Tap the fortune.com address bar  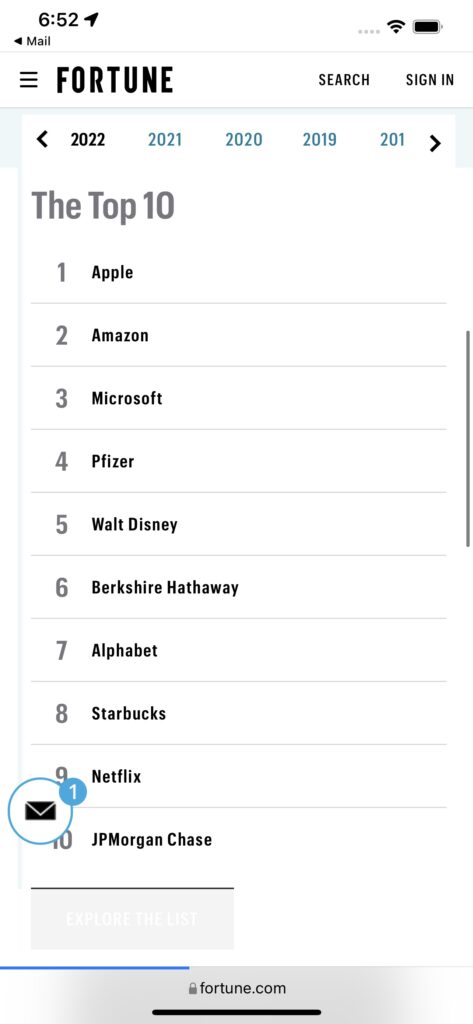[x=236, y=989]
